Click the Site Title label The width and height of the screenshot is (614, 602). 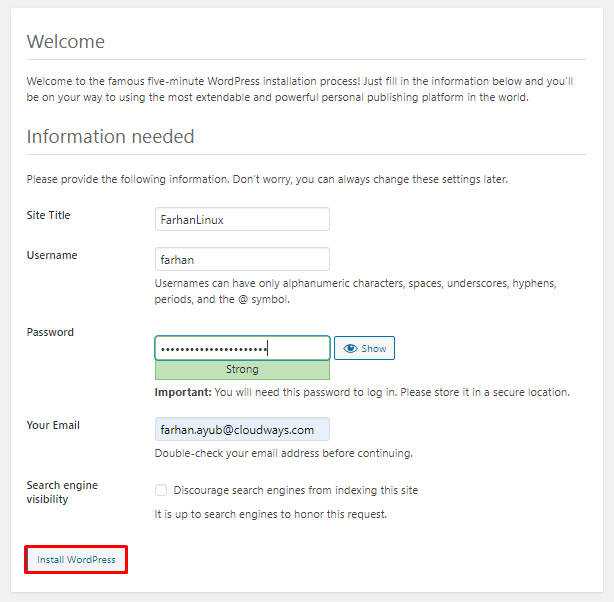48,215
